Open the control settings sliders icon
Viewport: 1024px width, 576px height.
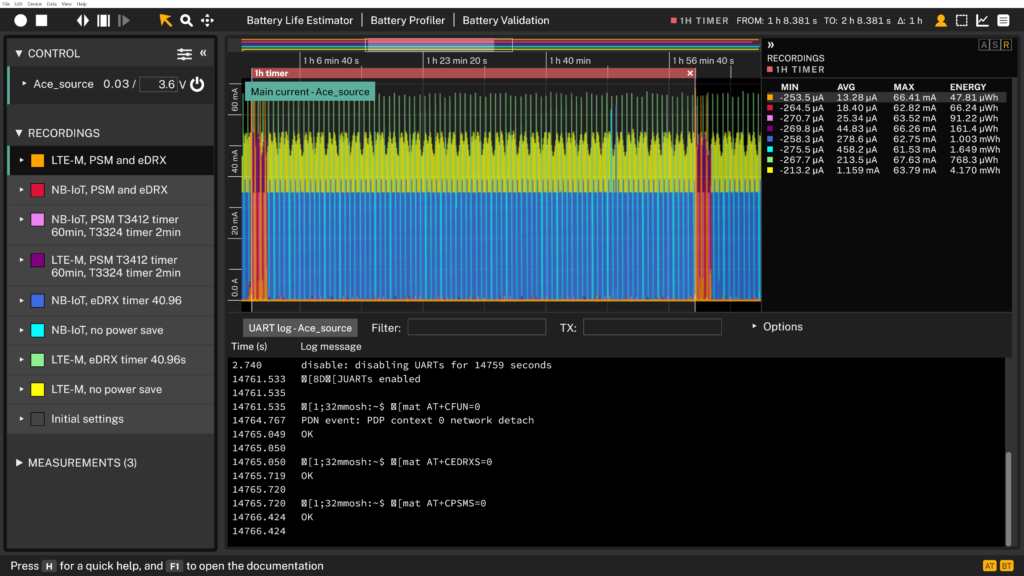coord(184,54)
